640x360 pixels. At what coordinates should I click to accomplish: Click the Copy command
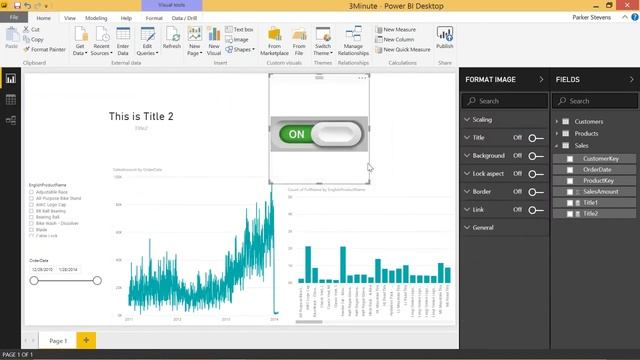tap(33, 40)
